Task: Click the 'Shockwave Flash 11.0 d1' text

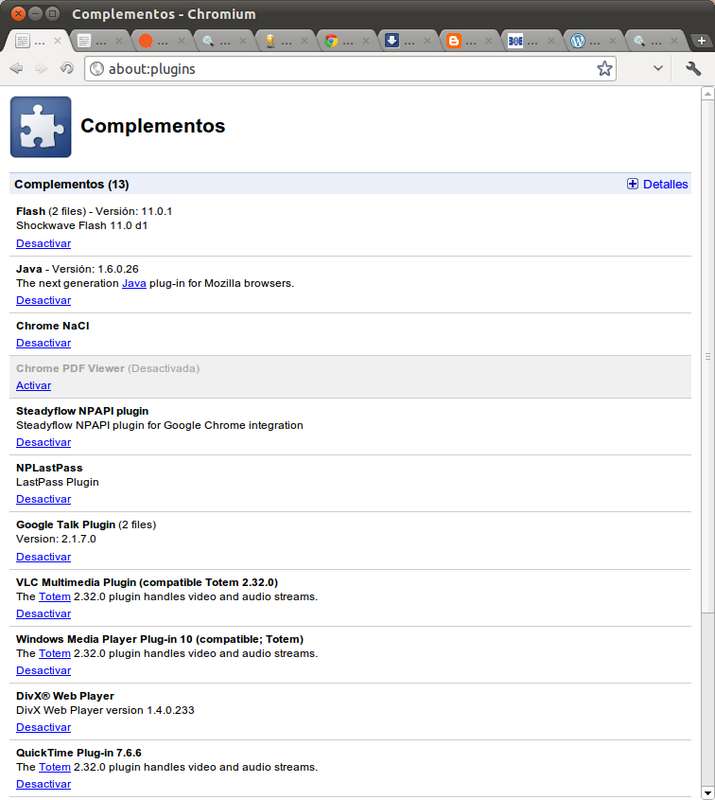Action: pyautogui.click(x=82, y=226)
